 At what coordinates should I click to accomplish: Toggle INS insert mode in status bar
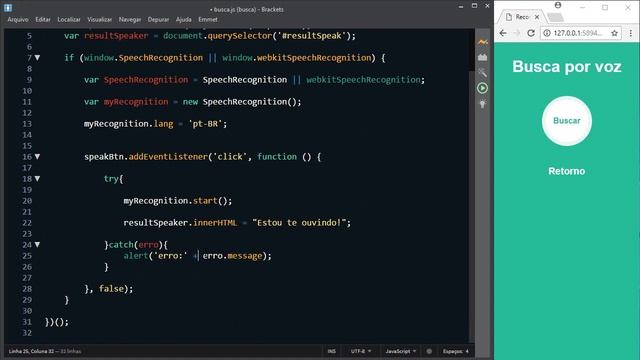click(331, 351)
